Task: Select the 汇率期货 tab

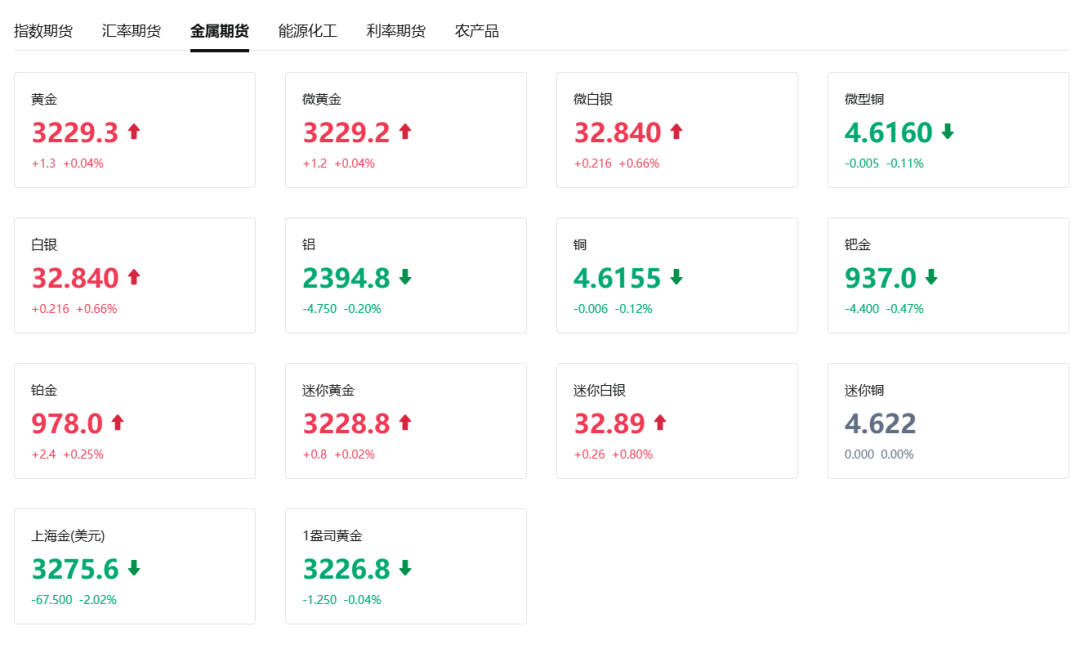Action: [131, 30]
